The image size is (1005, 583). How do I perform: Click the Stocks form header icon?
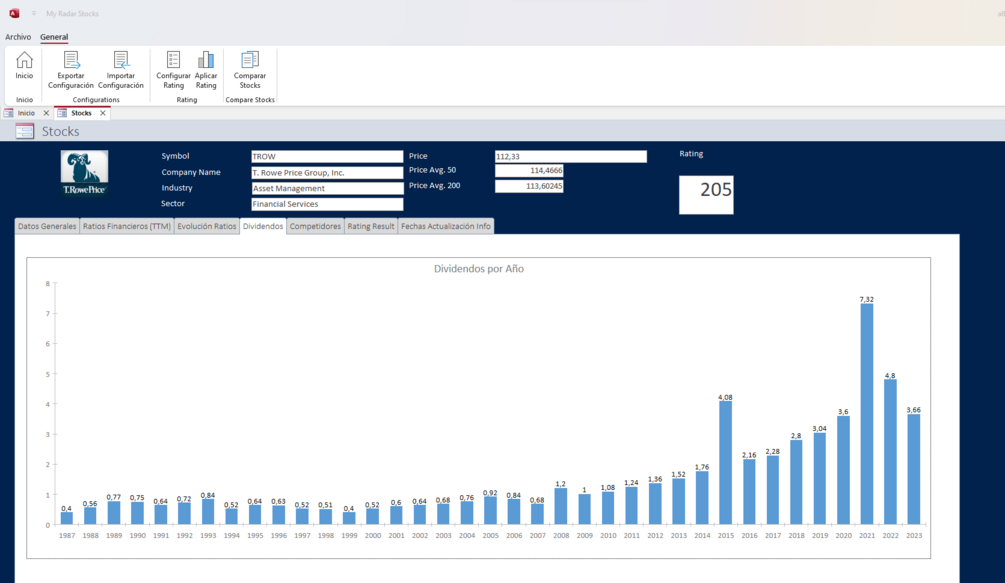(x=24, y=131)
